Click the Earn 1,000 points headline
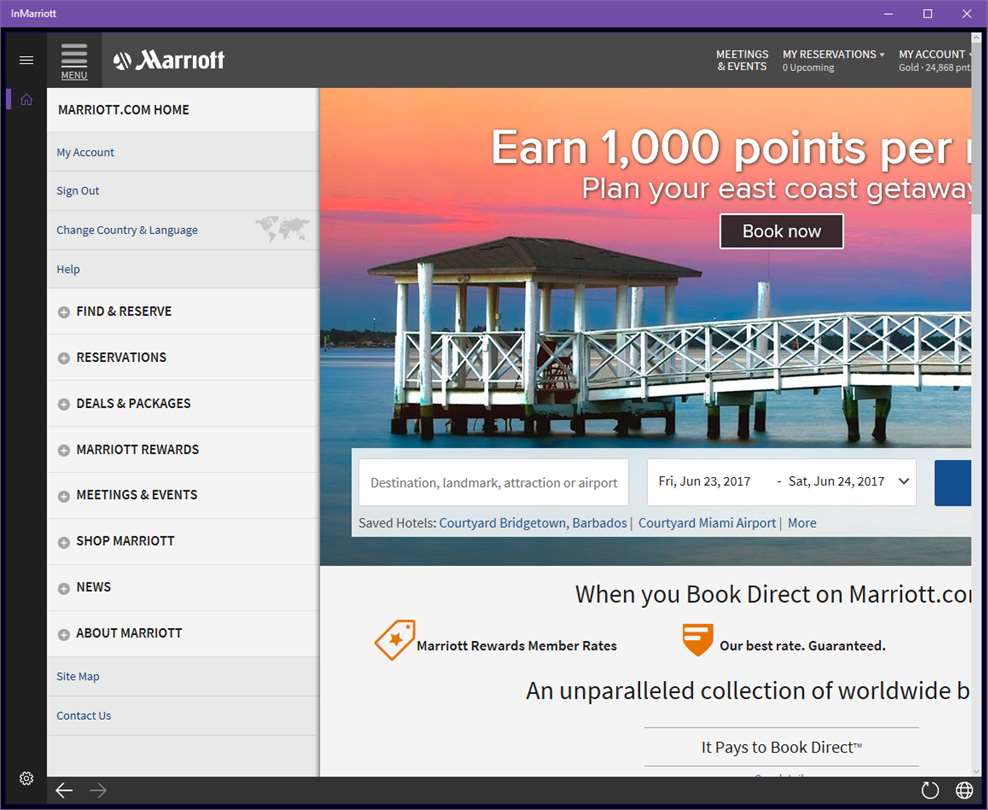Image resolution: width=988 pixels, height=810 pixels. [731, 148]
